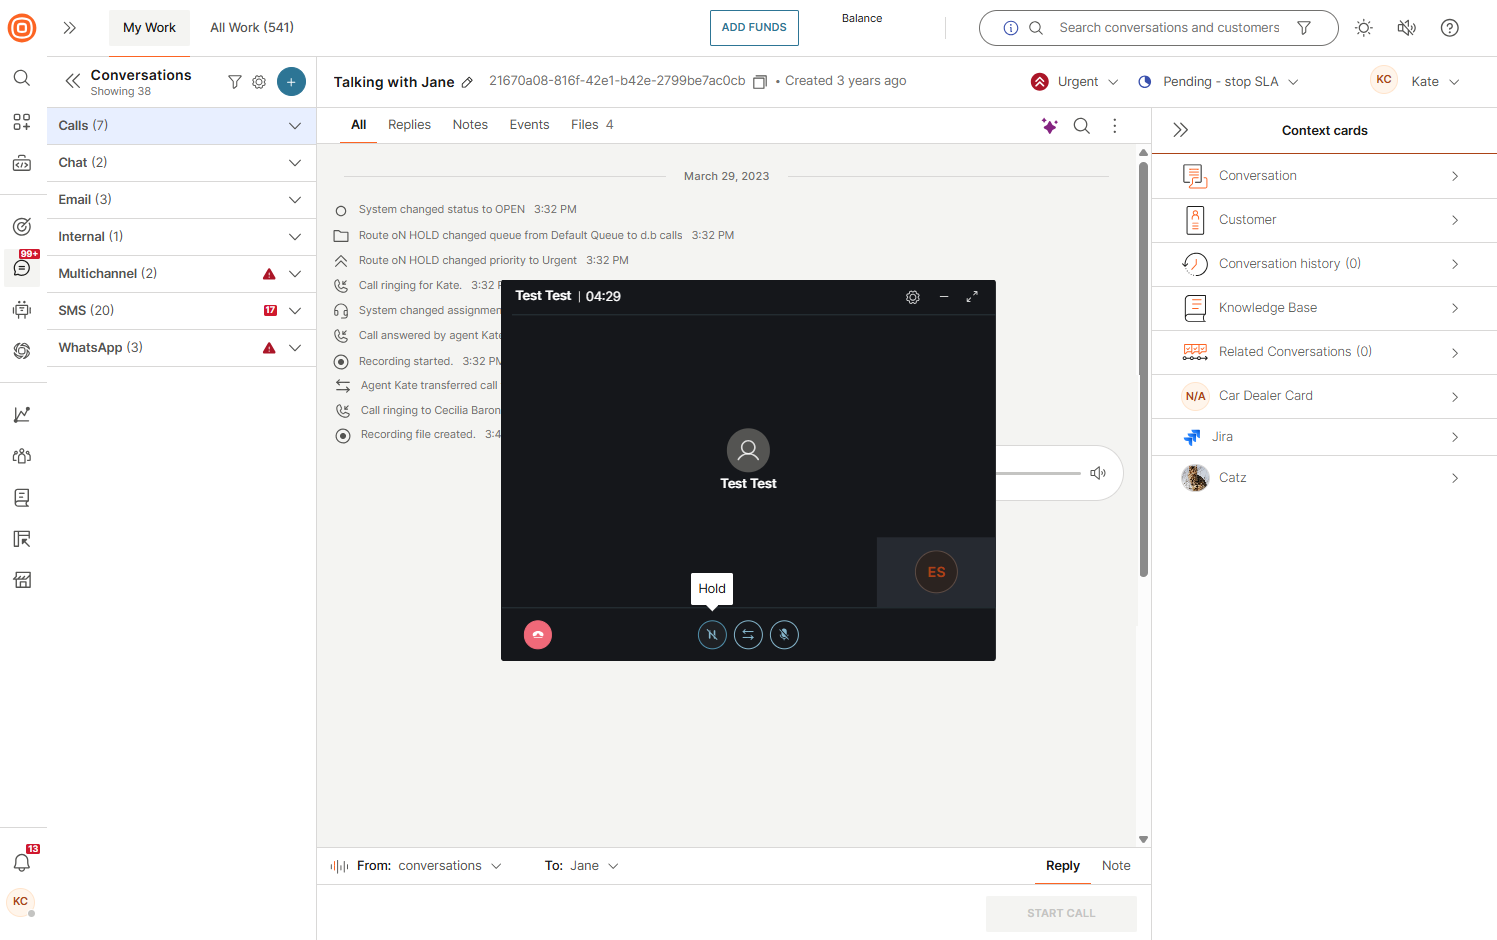Switch to the All Work tab
1497x940 pixels.
[252, 28]
